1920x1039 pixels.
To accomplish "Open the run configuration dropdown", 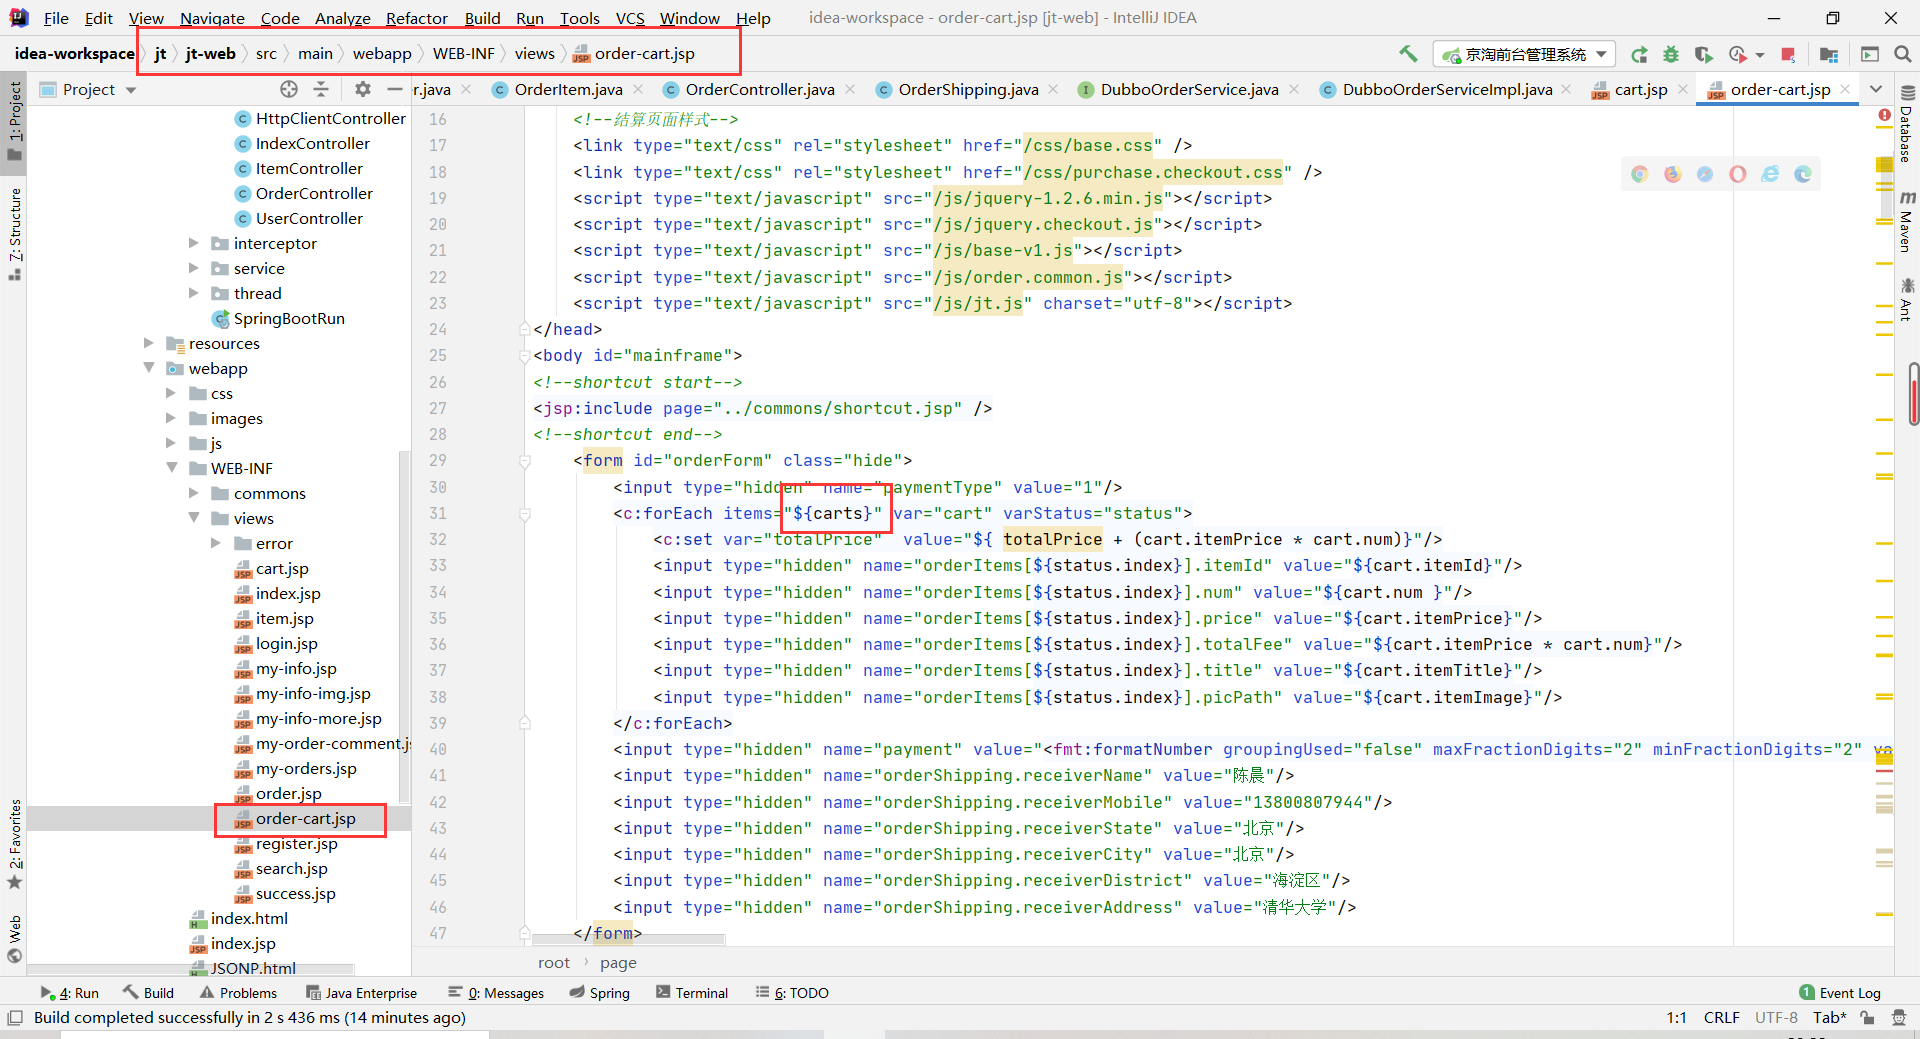I will [x=1524, y=54].
